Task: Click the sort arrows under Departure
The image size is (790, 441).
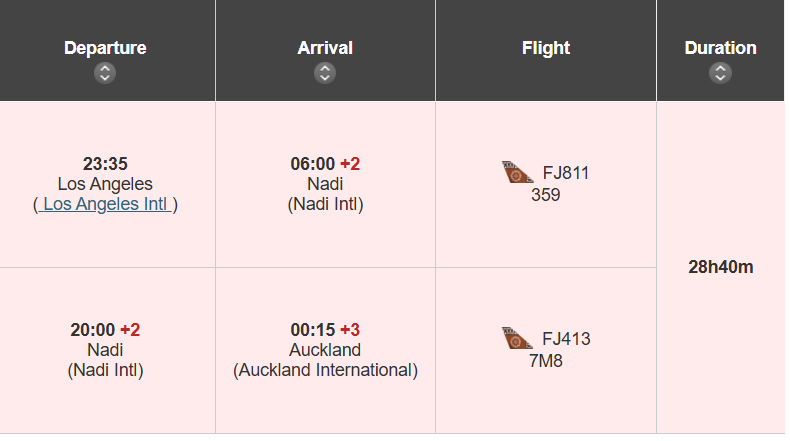Action: (x=105, y=73)
